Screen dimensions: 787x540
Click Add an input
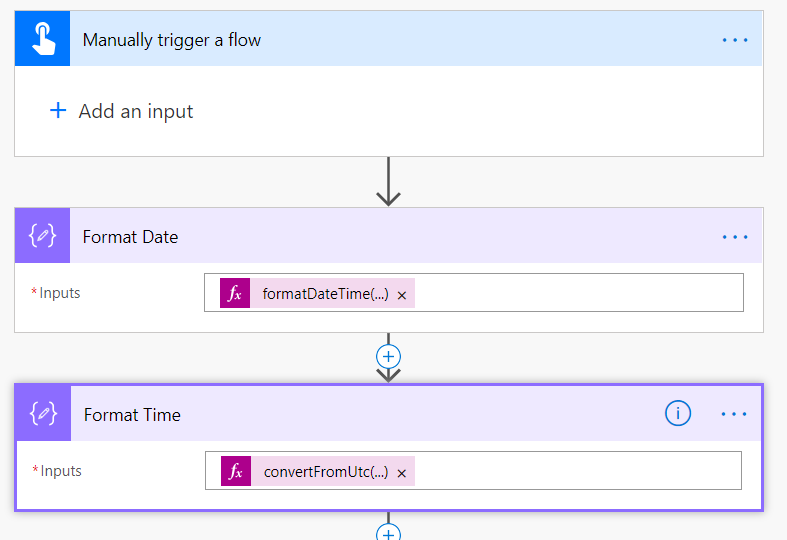(x=136, y=111)
